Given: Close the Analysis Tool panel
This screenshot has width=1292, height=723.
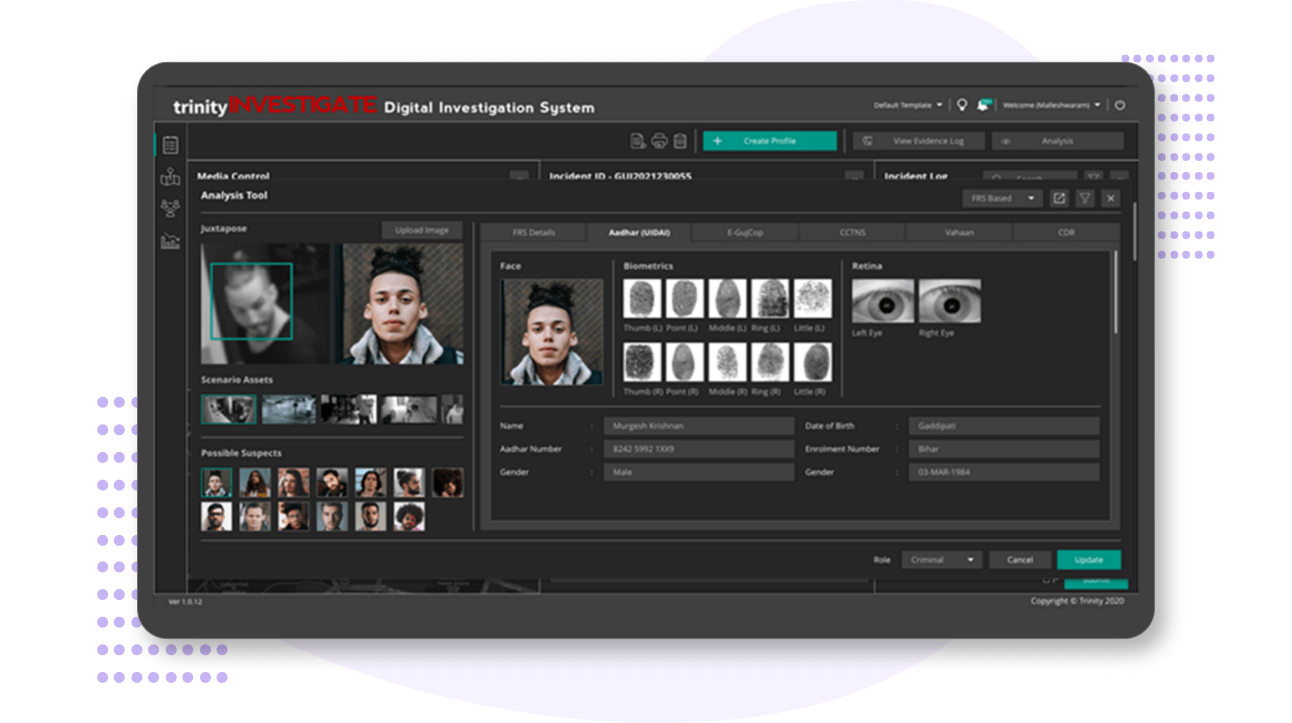Looking at the screenshot, I should pos(1110,198).
